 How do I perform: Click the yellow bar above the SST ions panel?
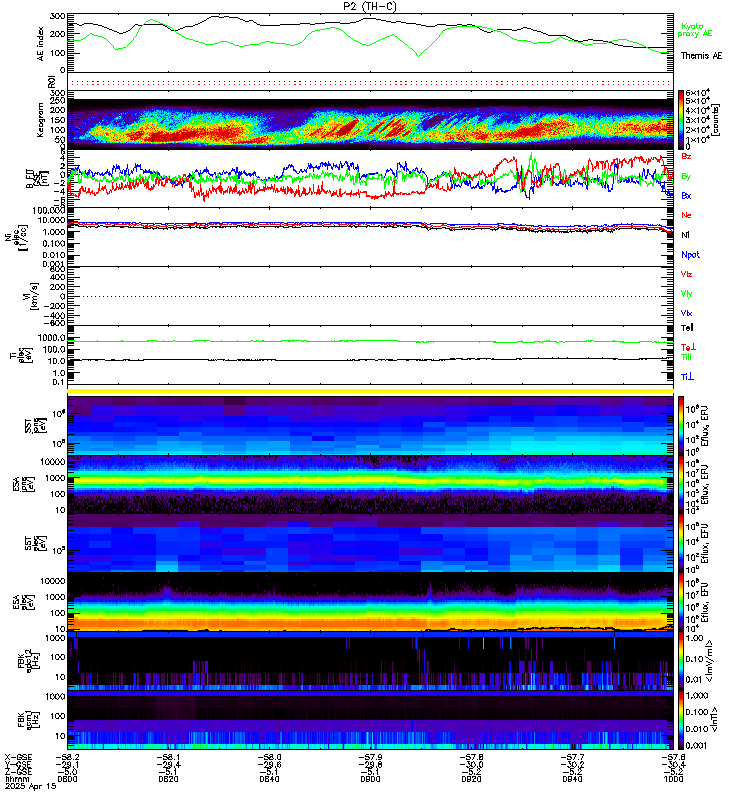click(x=370, y=391)
